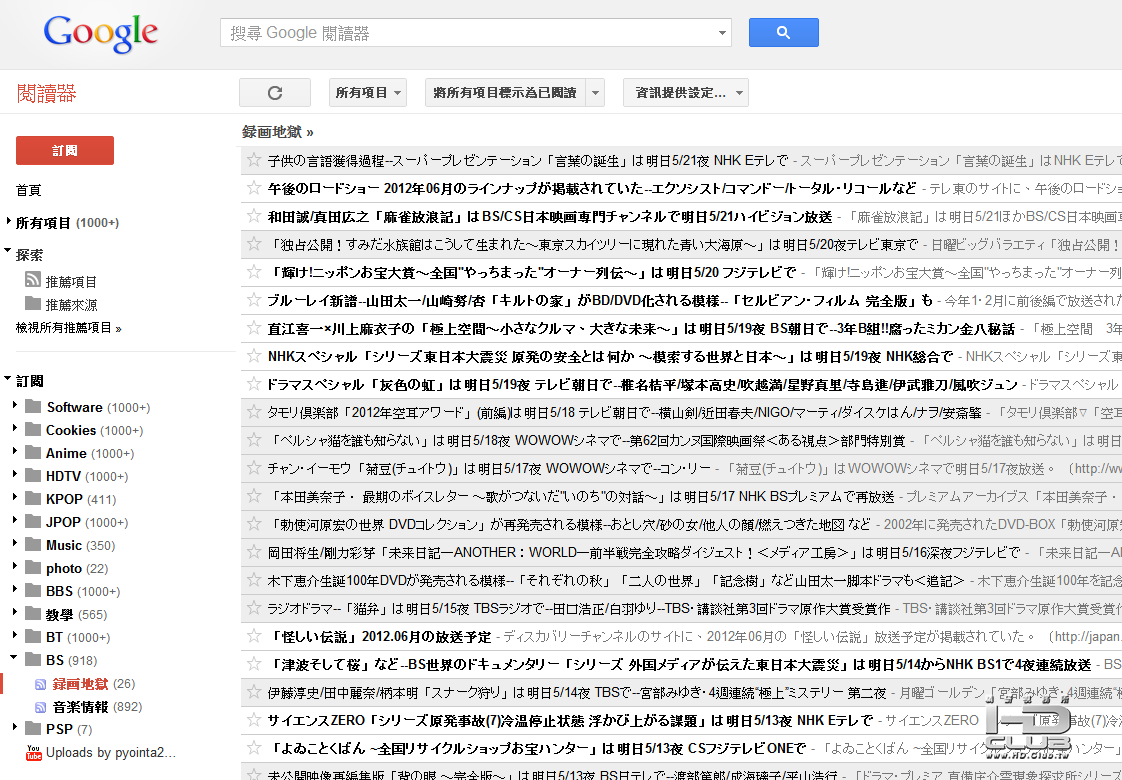Click the Software folder icon
Image resolution: width=1122 pixels, height=780 pixels.
pos(33,406)
